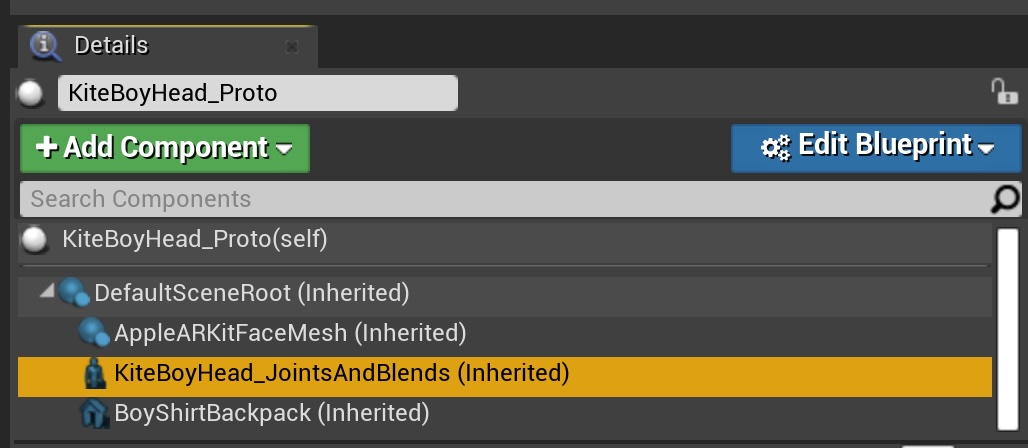Click the DefaultSceneRoot scene component icon
Viewport: 1028px width, 448px height.
73,293
